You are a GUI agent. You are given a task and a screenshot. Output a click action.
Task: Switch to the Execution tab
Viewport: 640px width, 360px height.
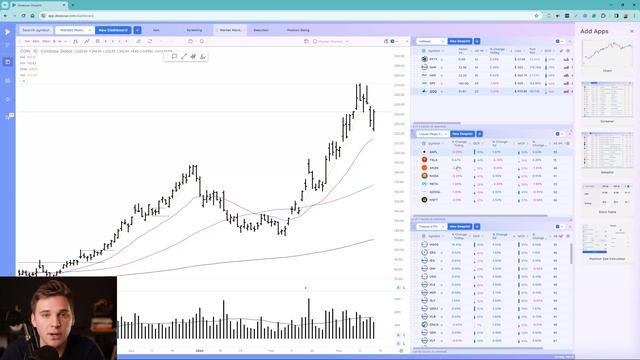[x=261, y=30]
